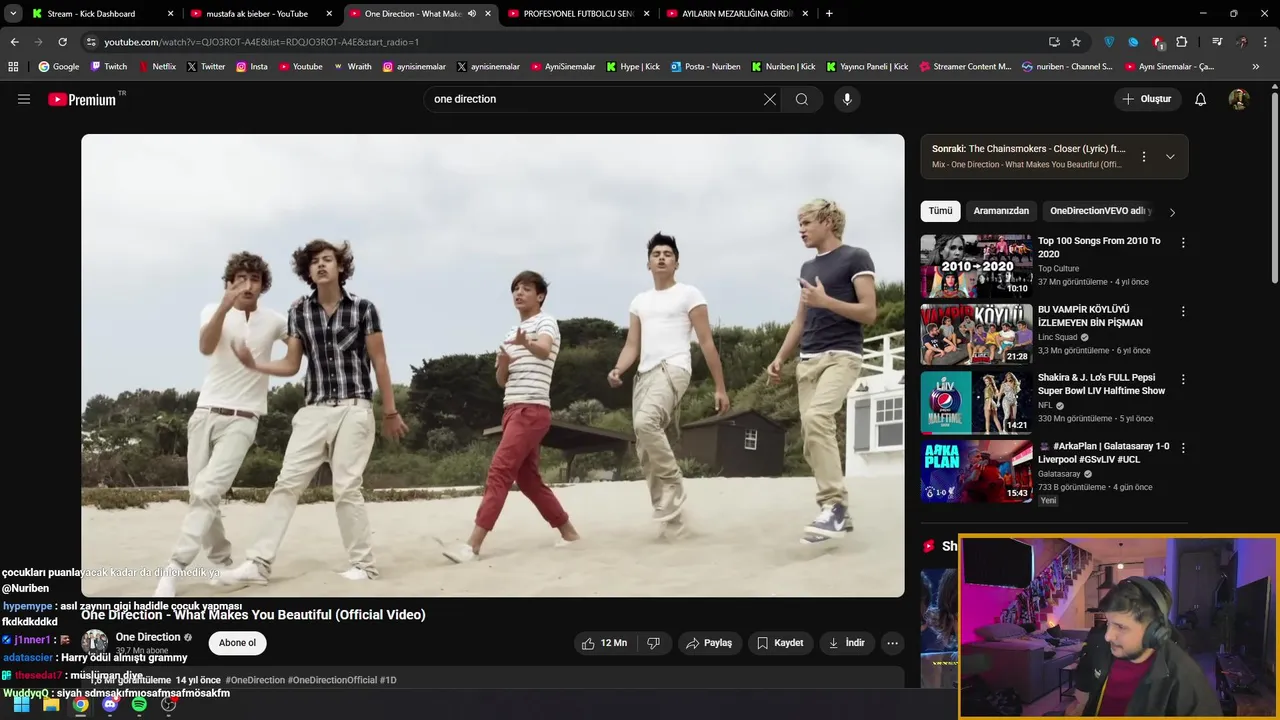The width and height of the screenshot is (1280, 720).
Task: Like the video with 12 Mn likes
Action: point(603,643)
